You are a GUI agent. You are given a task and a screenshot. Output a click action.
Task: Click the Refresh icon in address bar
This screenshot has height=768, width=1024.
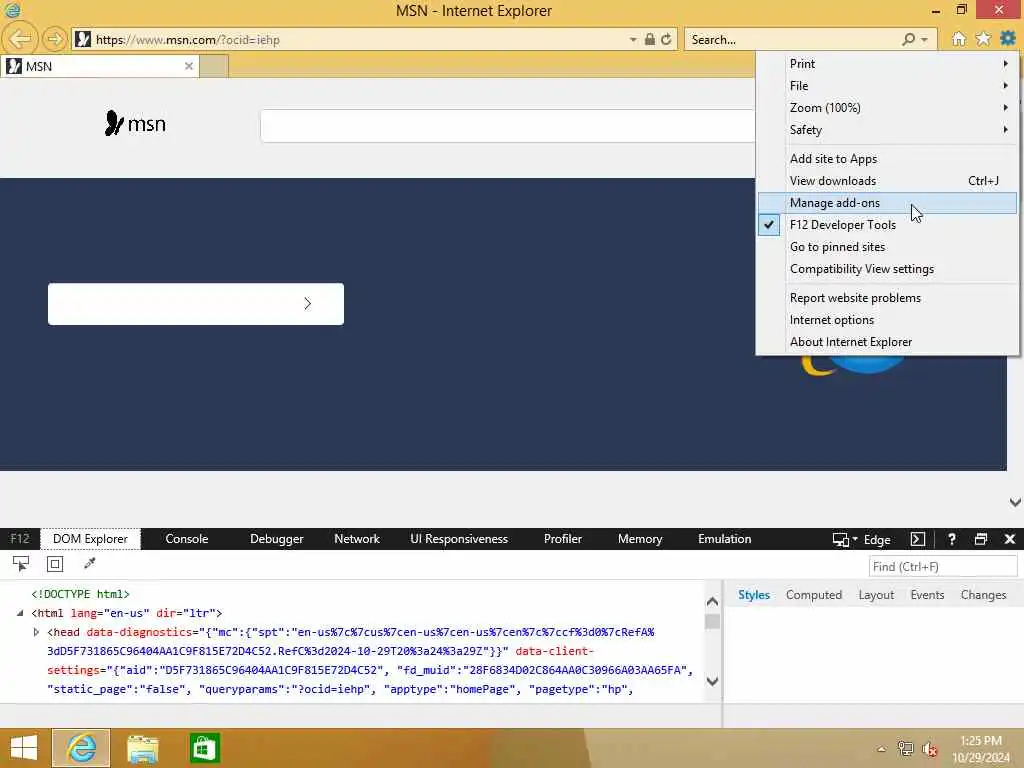(666, 40)
